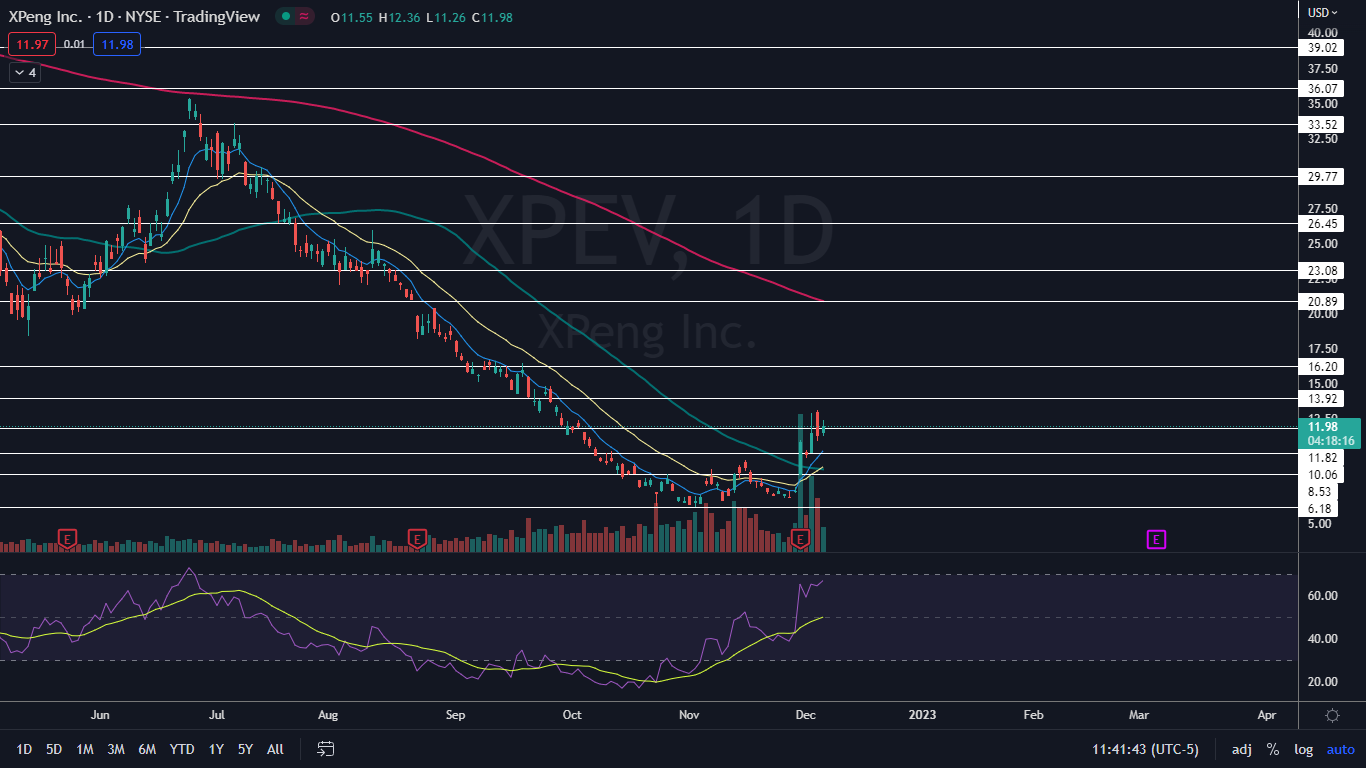This screenshot has height=768, width=1366.
Task: Select the 6M date range
Action: pos(147,749)
